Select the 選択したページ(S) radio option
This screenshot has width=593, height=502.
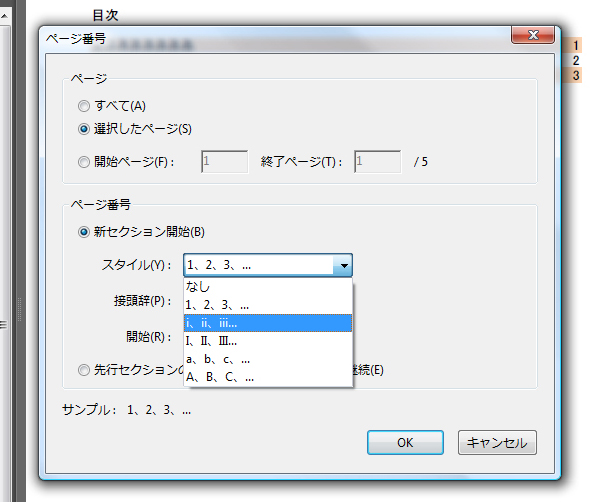(x=84, y=129)
